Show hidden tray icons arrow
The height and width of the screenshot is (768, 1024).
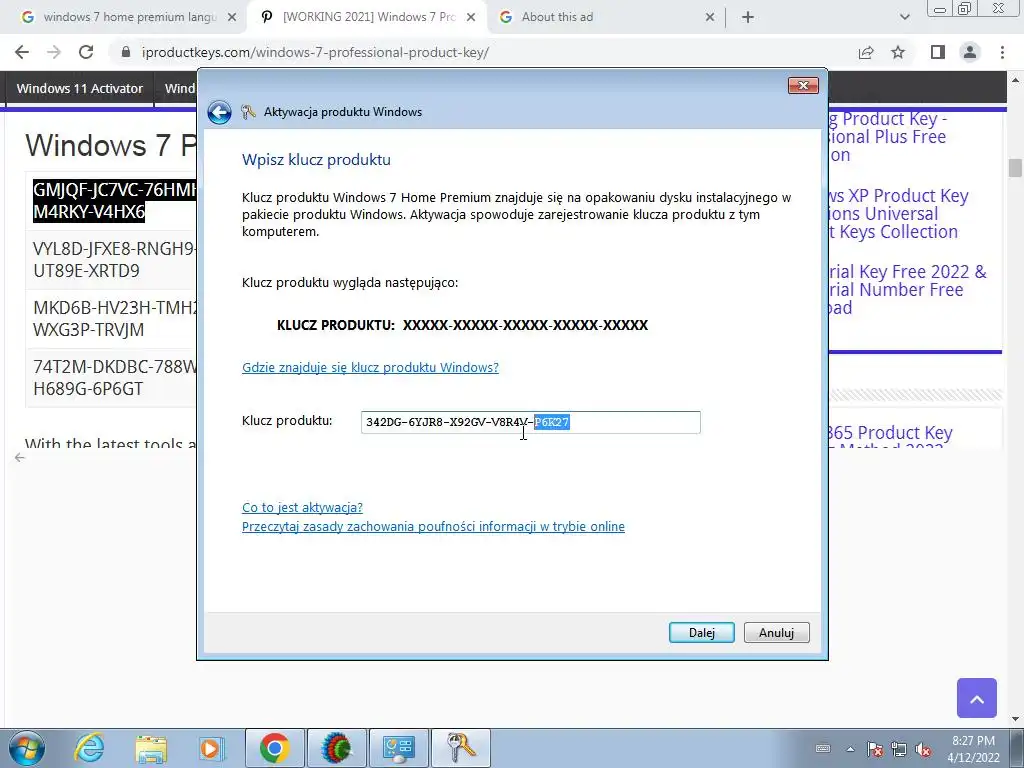click(x=850, y=748)
